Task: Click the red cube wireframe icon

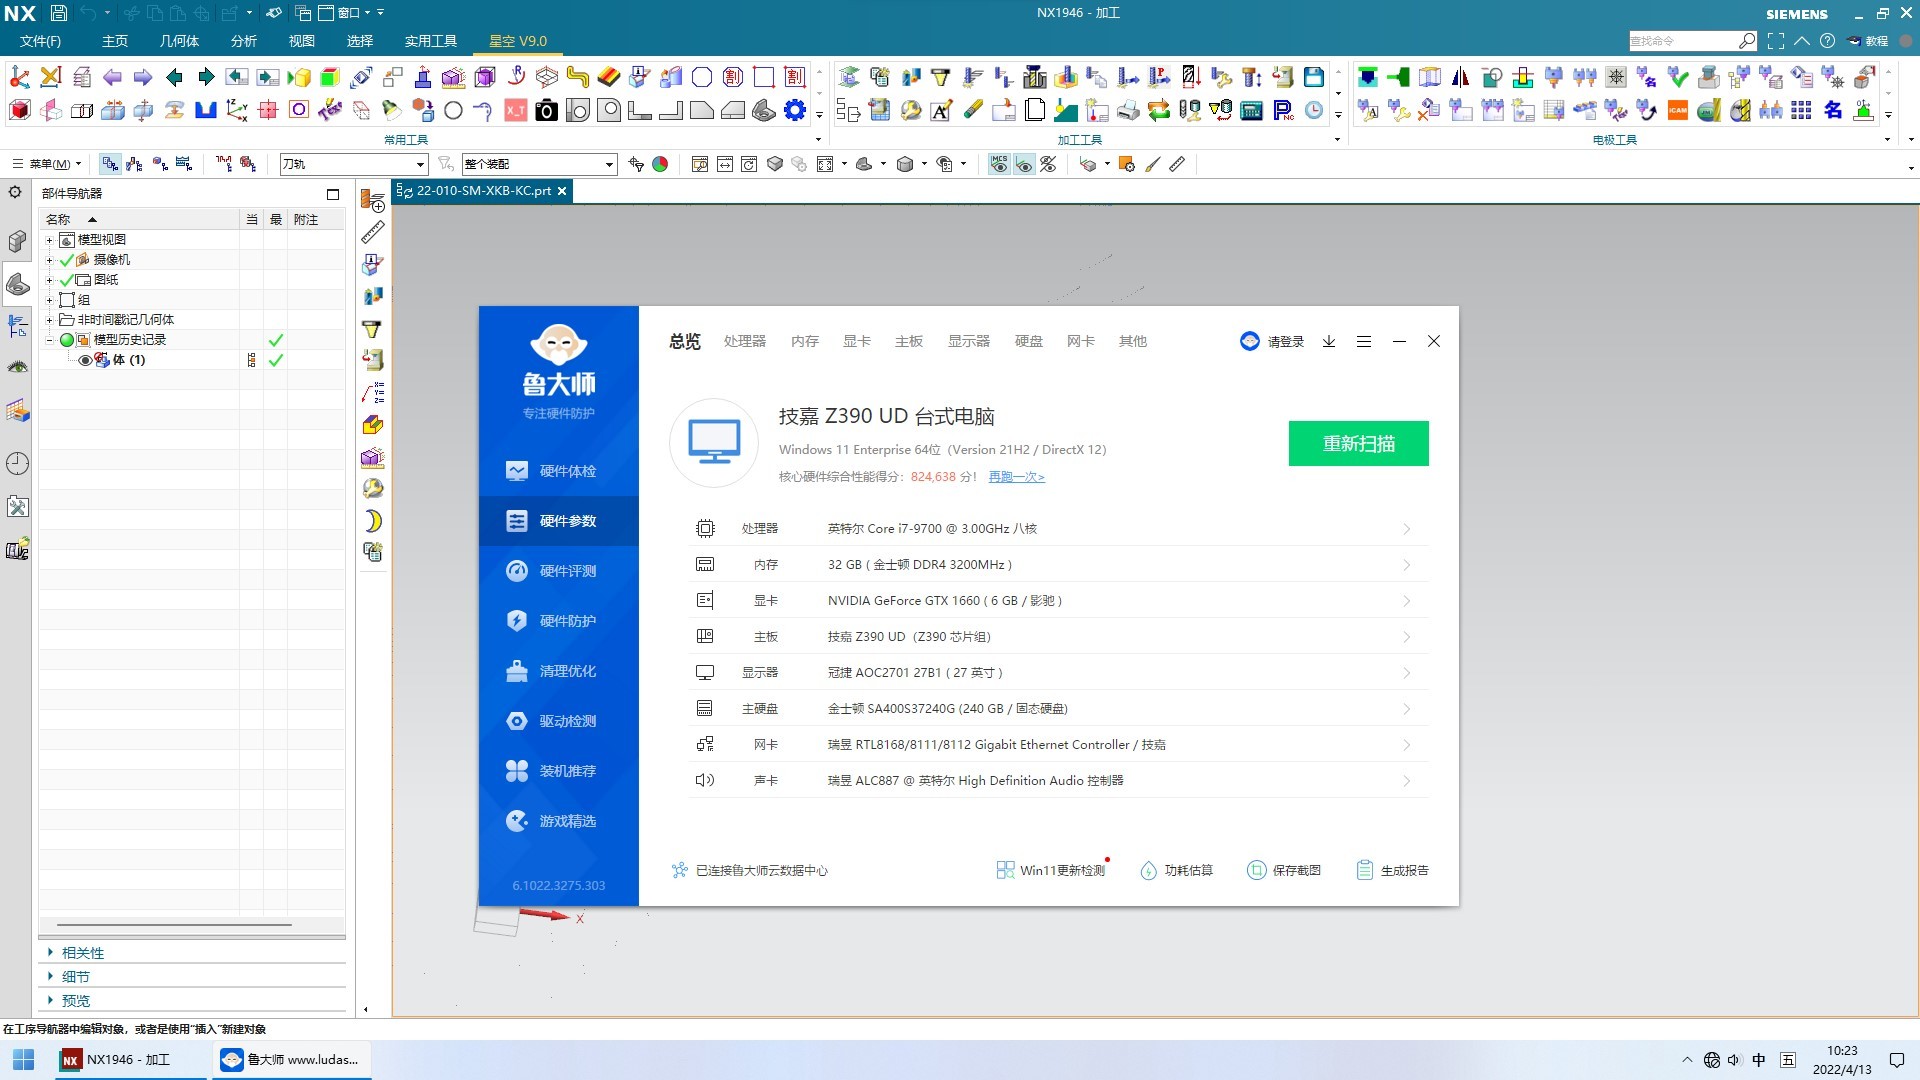Action: click(x=20, y=110)
